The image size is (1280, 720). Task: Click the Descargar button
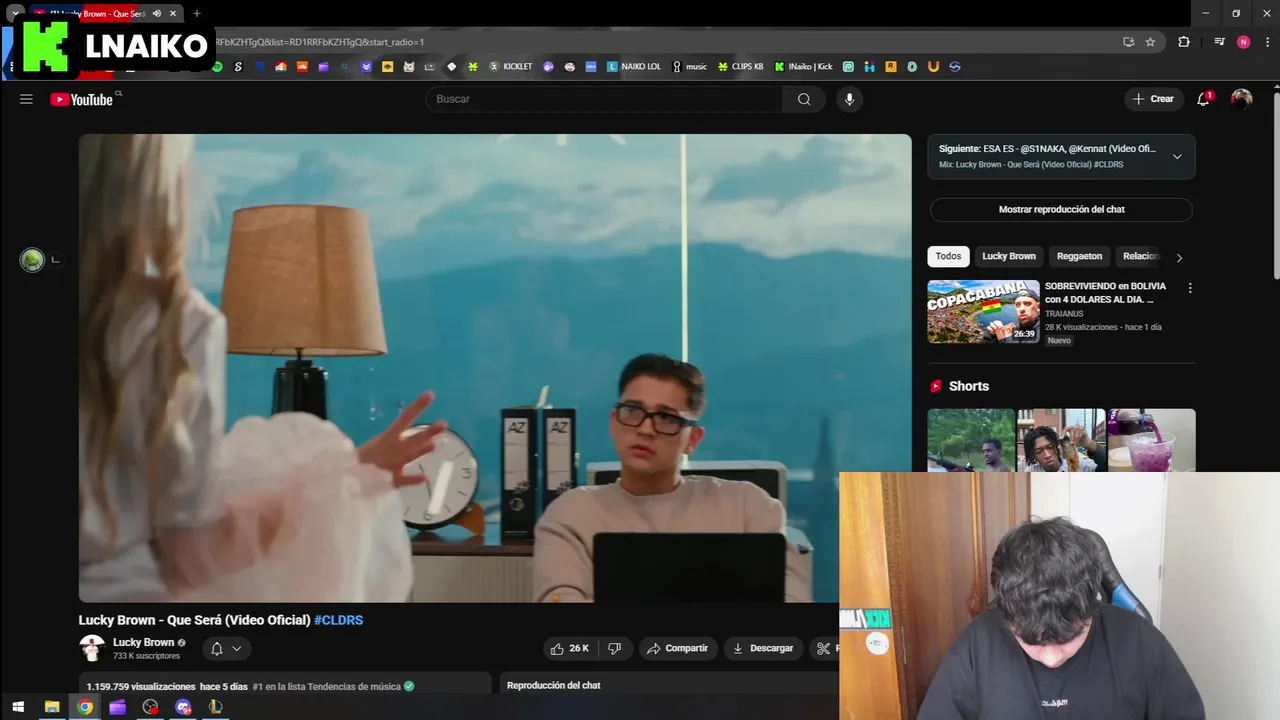tap(763, 648)
